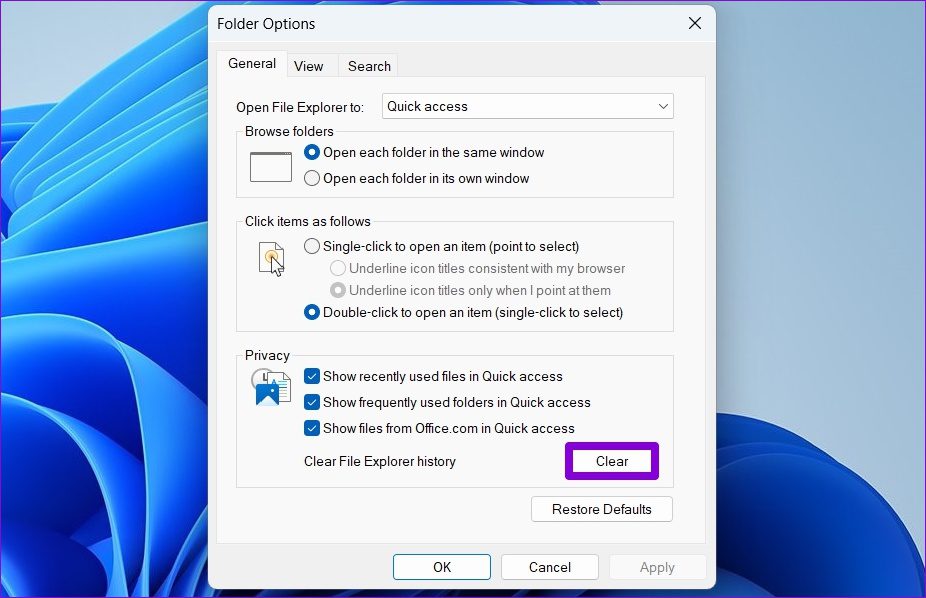Confirm the dialog with OK

click(442, 567)
